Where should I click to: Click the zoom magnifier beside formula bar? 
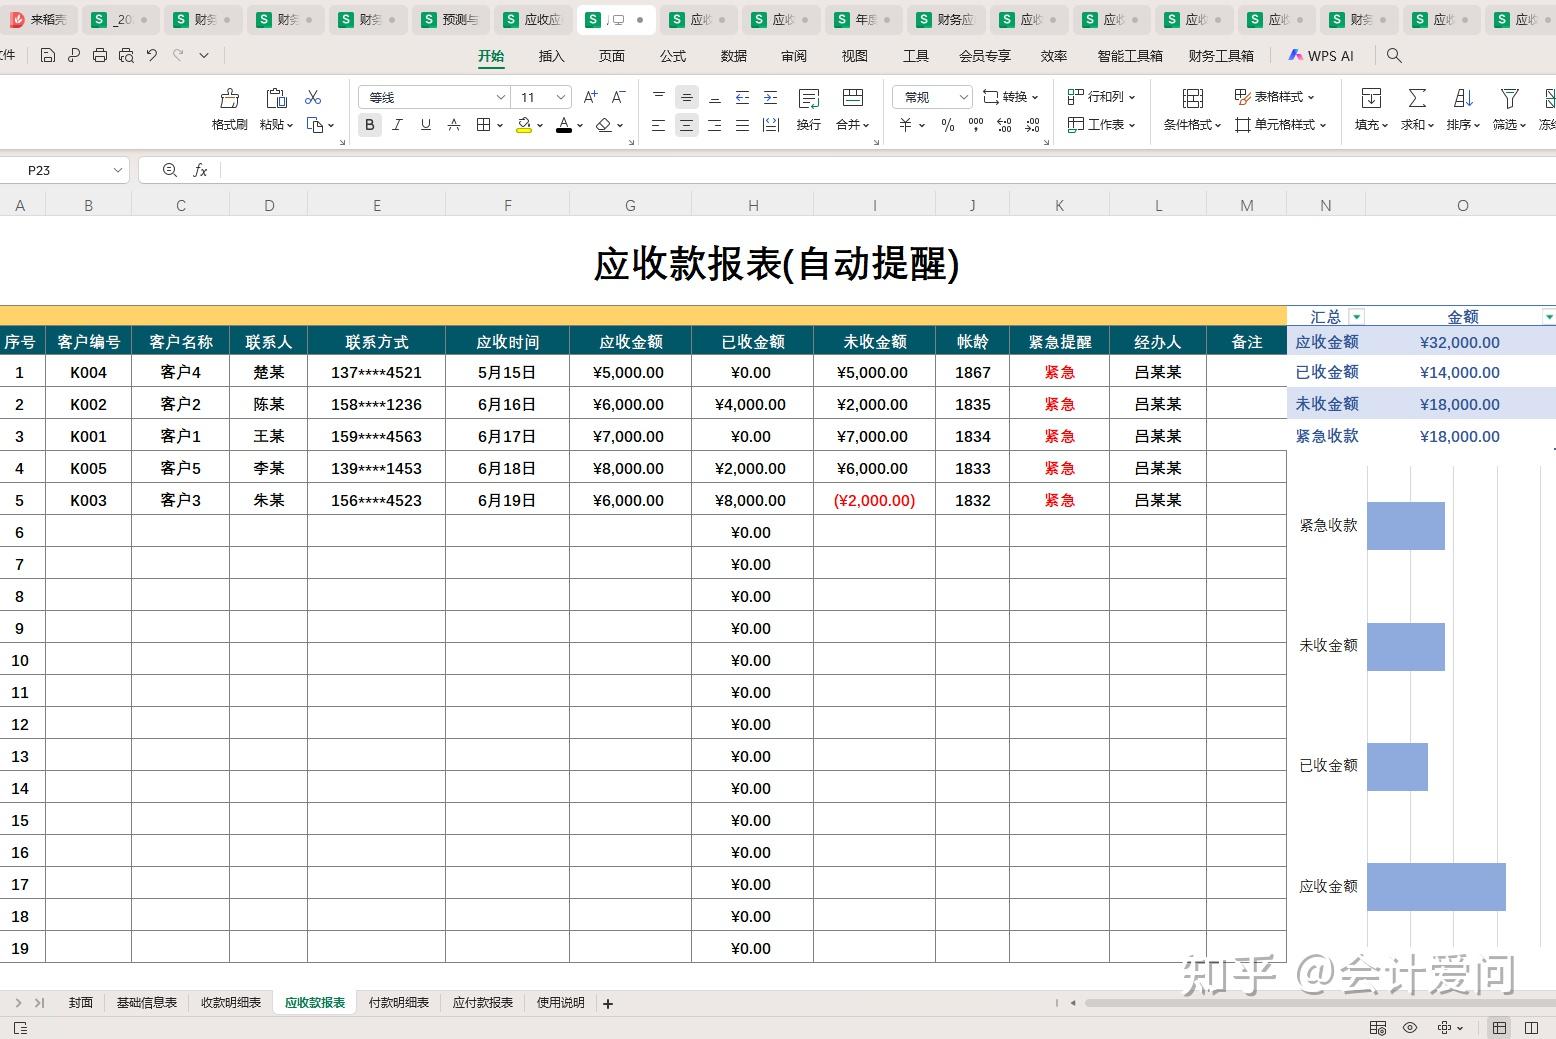169,170
